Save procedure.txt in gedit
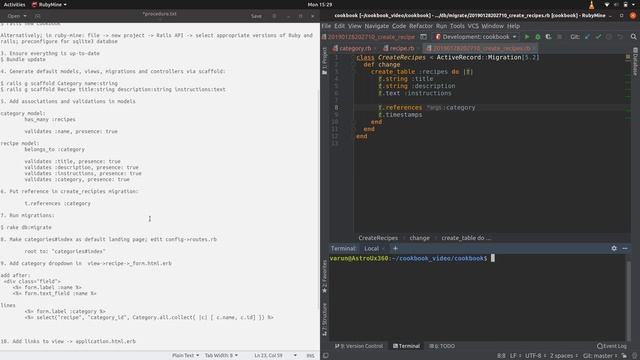This screenshot has height=360, width=640. 256,16
